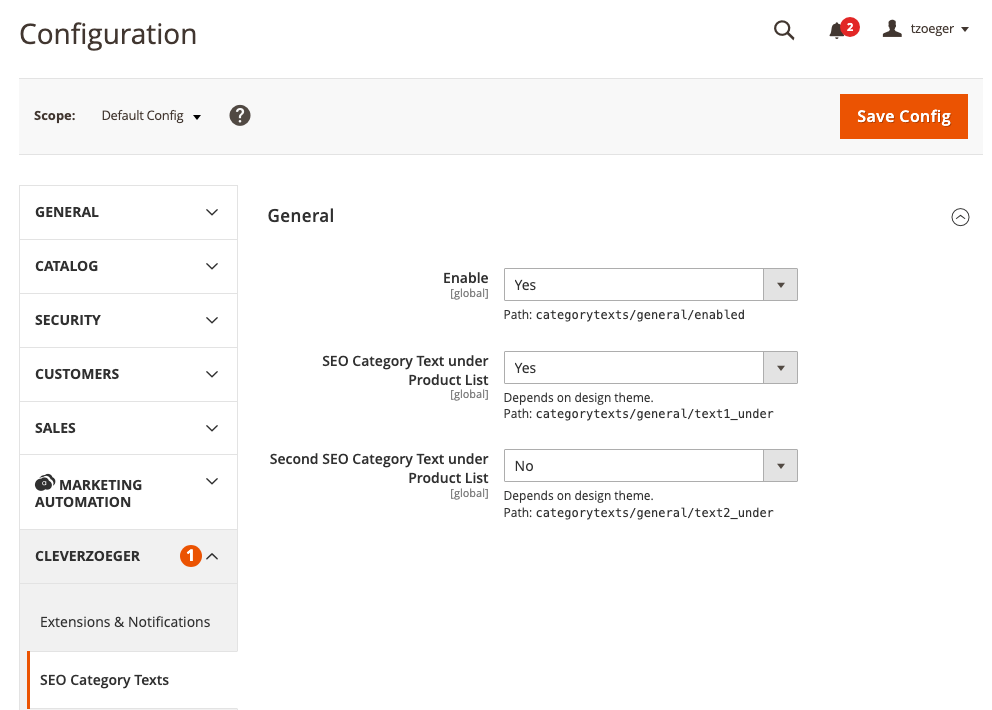Screen dimensions: 992x710
Task: Click the categorytexts/general/enabled path text
Action: pyautogui.click(x=640, y=315)
